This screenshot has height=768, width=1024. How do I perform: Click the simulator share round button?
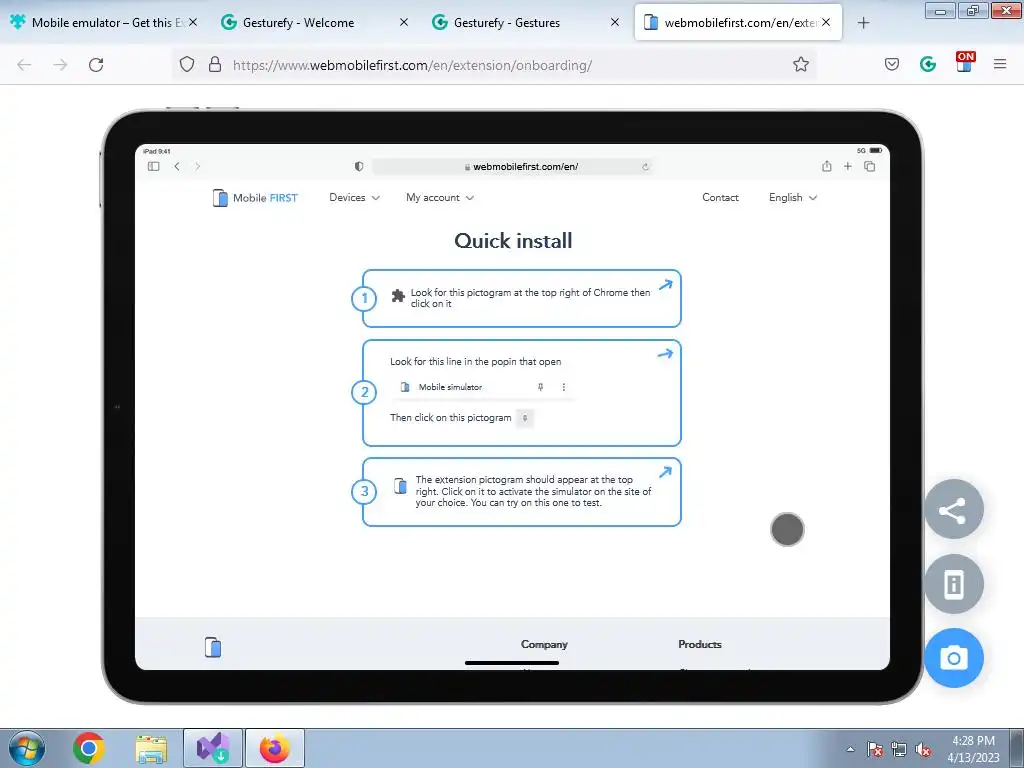click(x=953, y=509)
